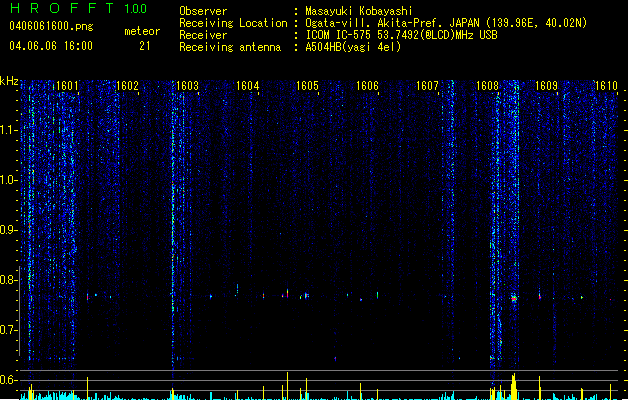Screen dimensions: 629x400
Task: Click the 1607 time marker
Action: (x=427, y=86)
